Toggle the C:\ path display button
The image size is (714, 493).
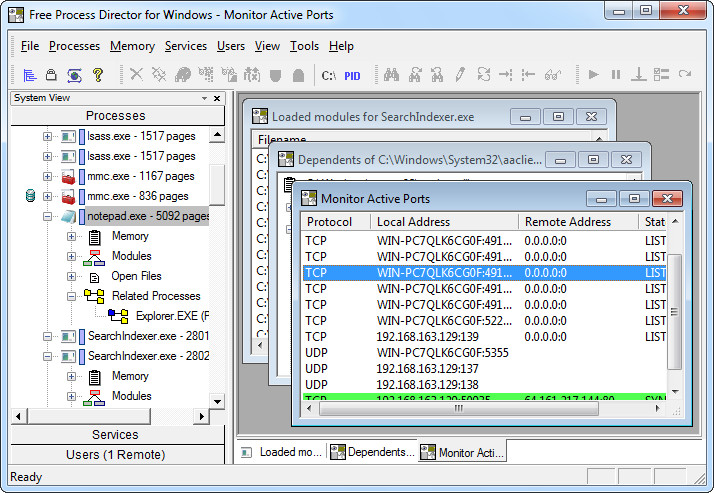pos(328,76)
